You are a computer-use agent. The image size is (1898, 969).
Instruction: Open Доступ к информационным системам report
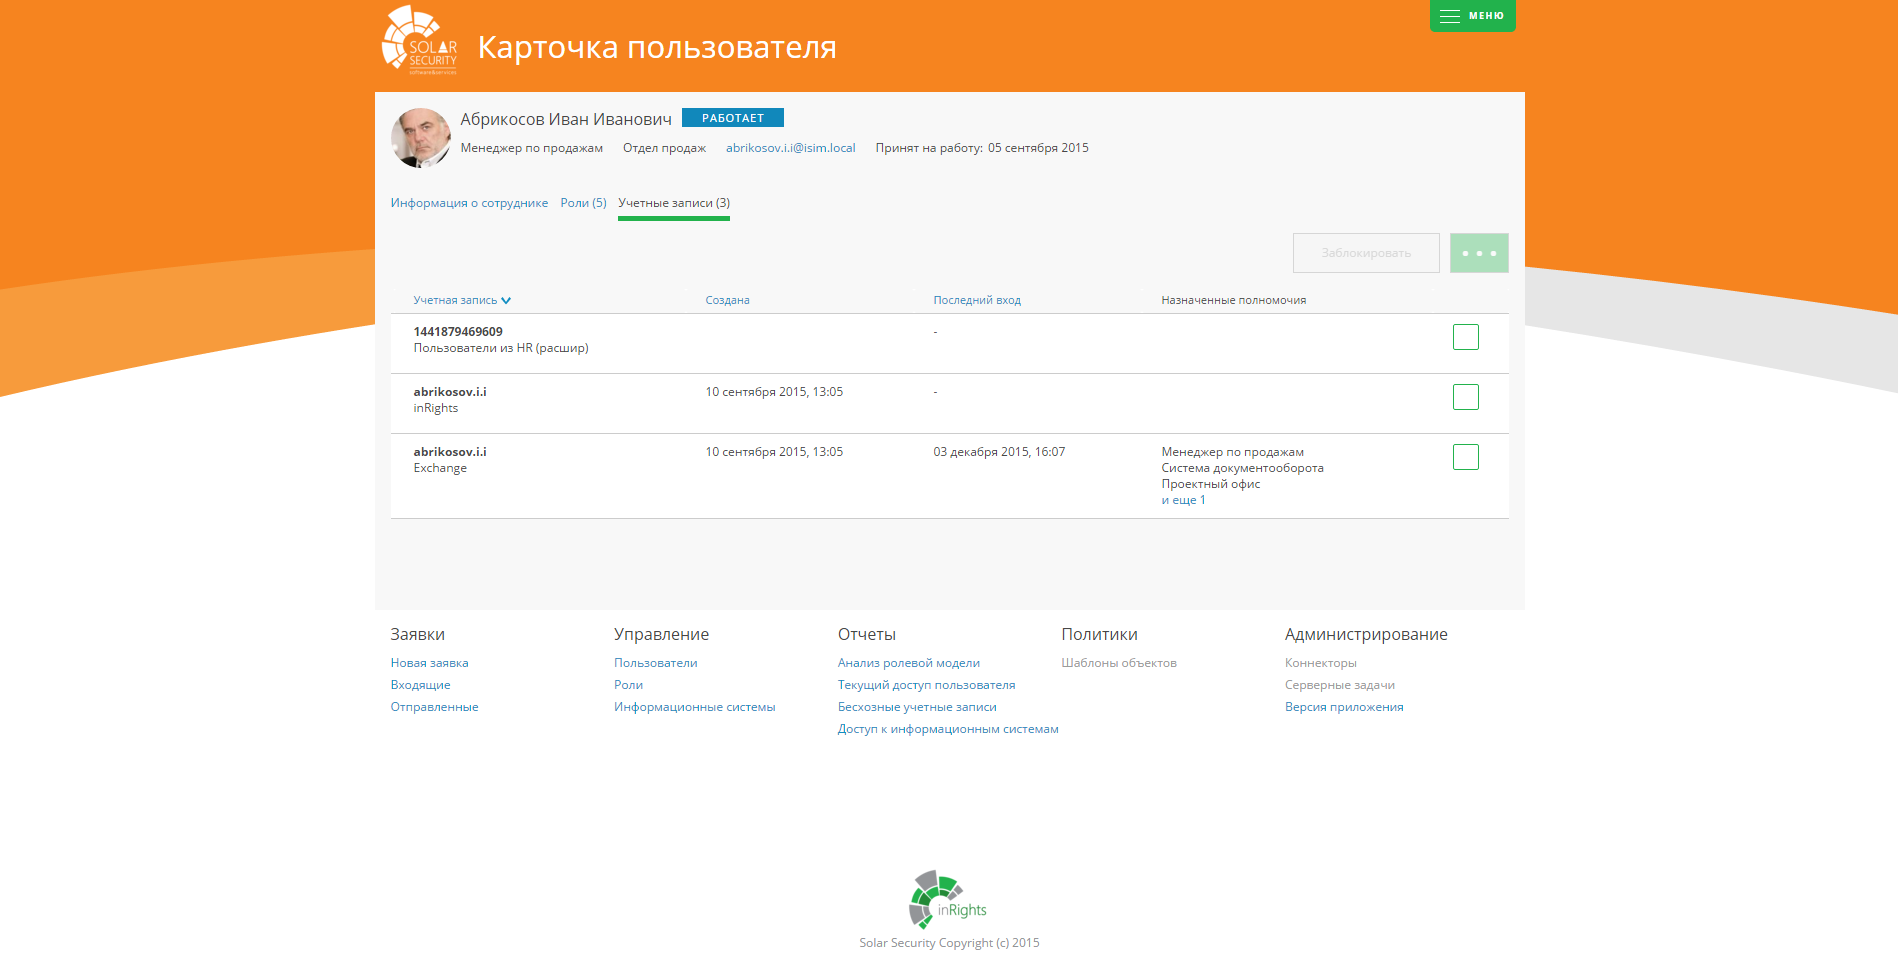tap(948, 729)
